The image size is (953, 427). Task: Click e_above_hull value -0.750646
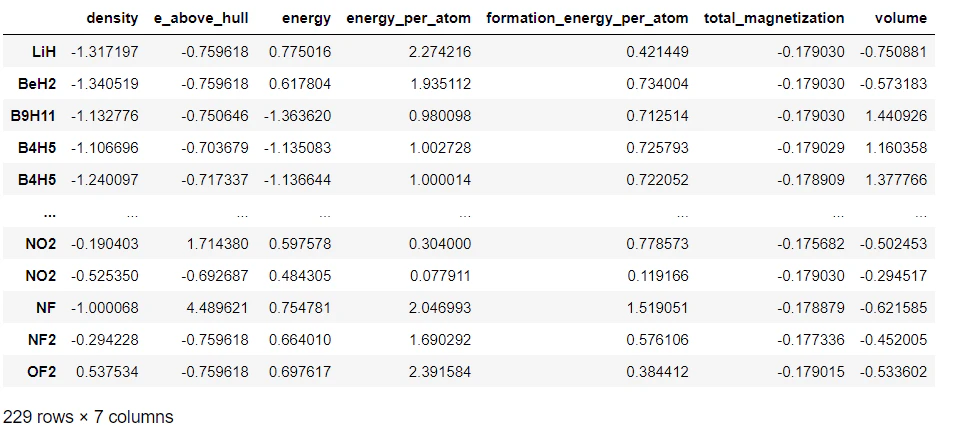pyautogui.click(x=215, y=115)
